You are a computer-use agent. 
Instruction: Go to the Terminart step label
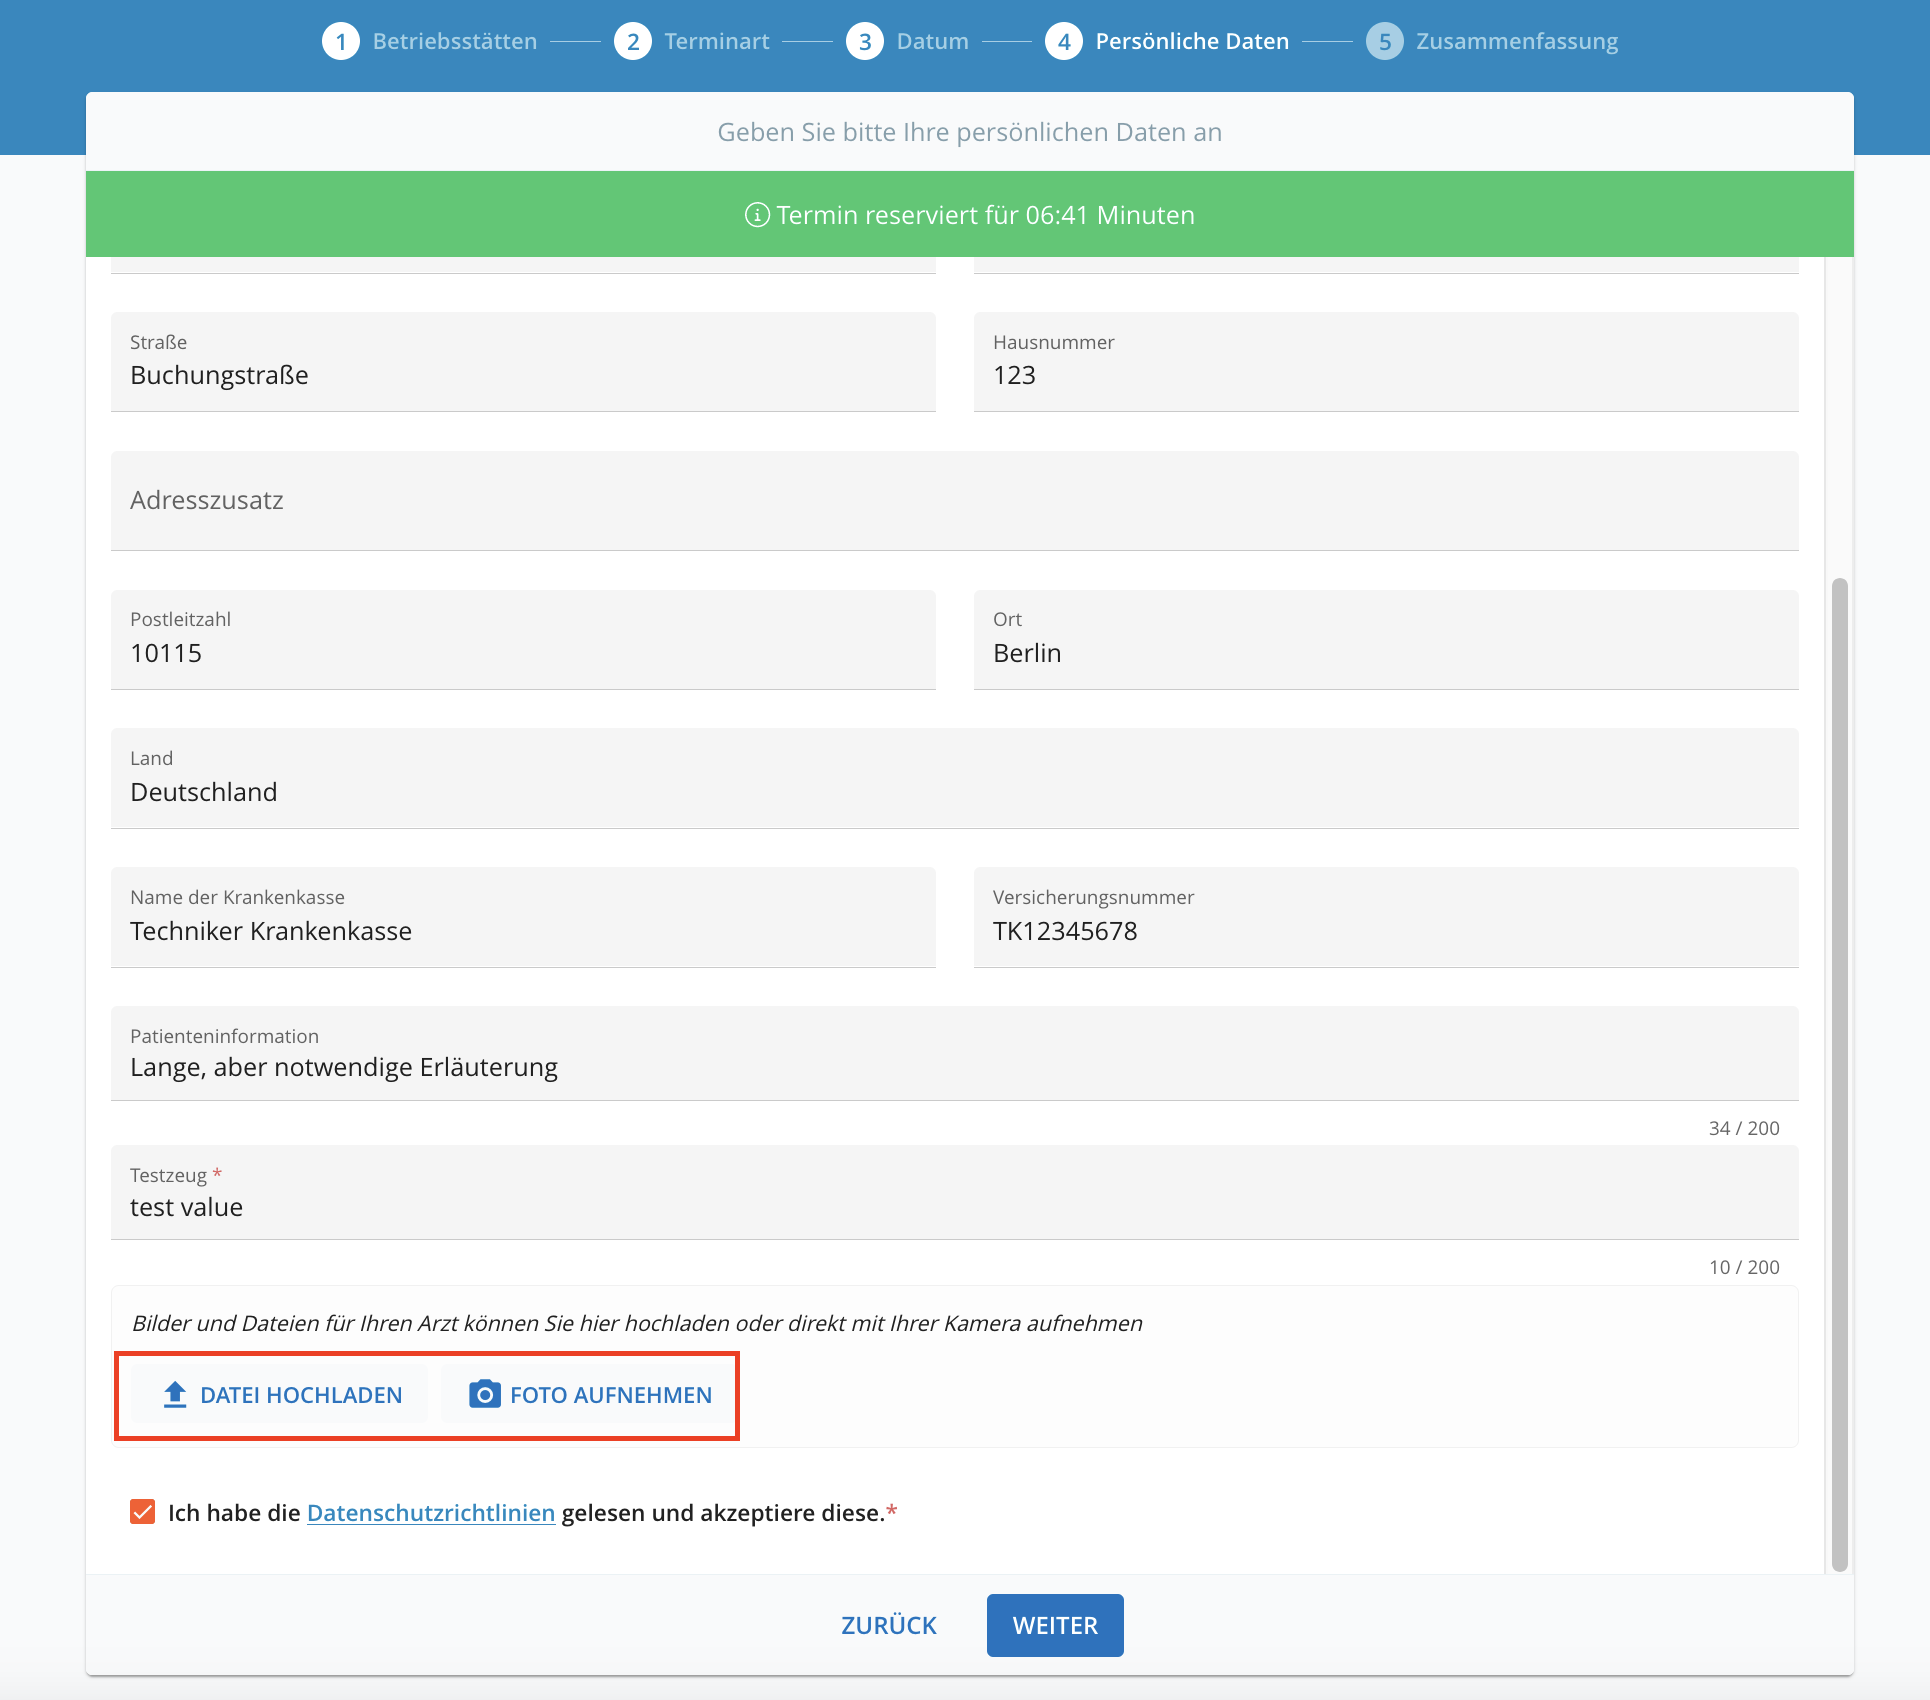point(717,41)
